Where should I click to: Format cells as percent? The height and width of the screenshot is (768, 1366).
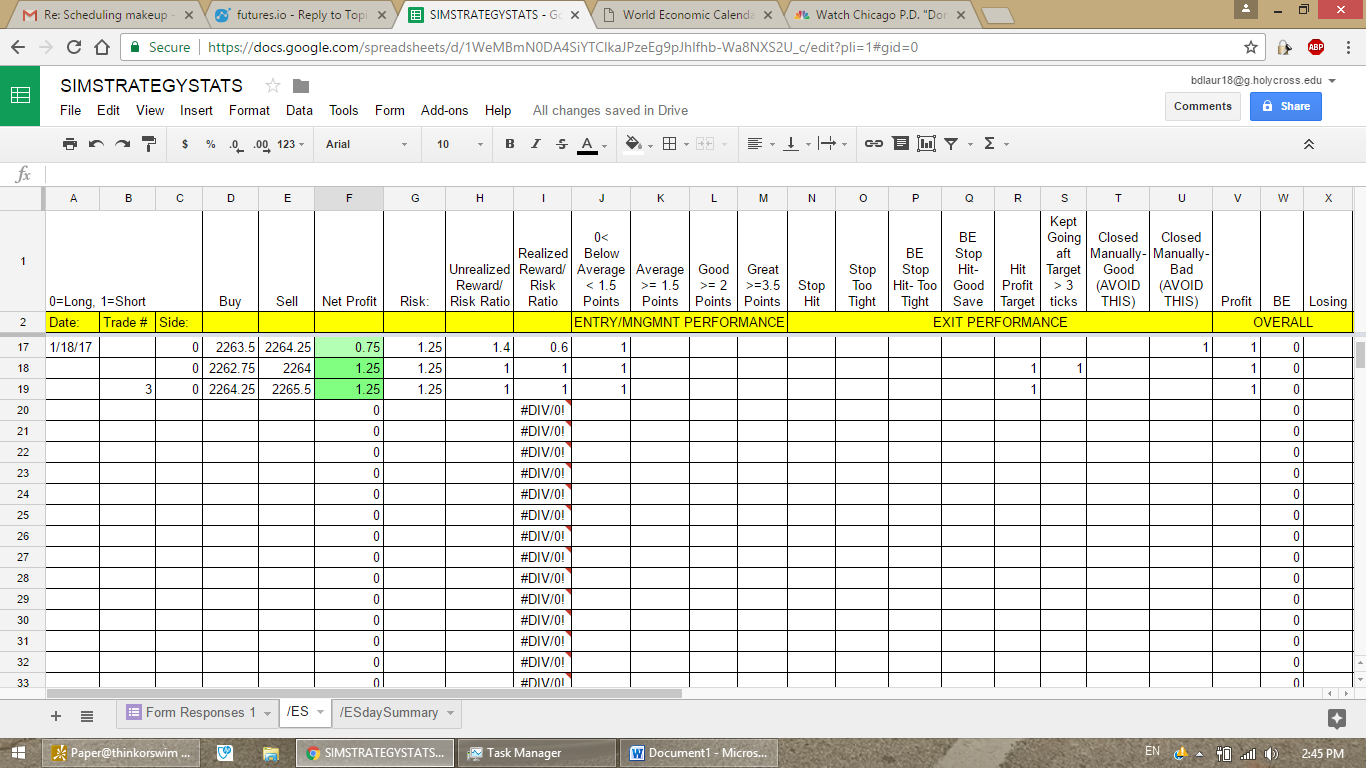click(x=210, y=144)
